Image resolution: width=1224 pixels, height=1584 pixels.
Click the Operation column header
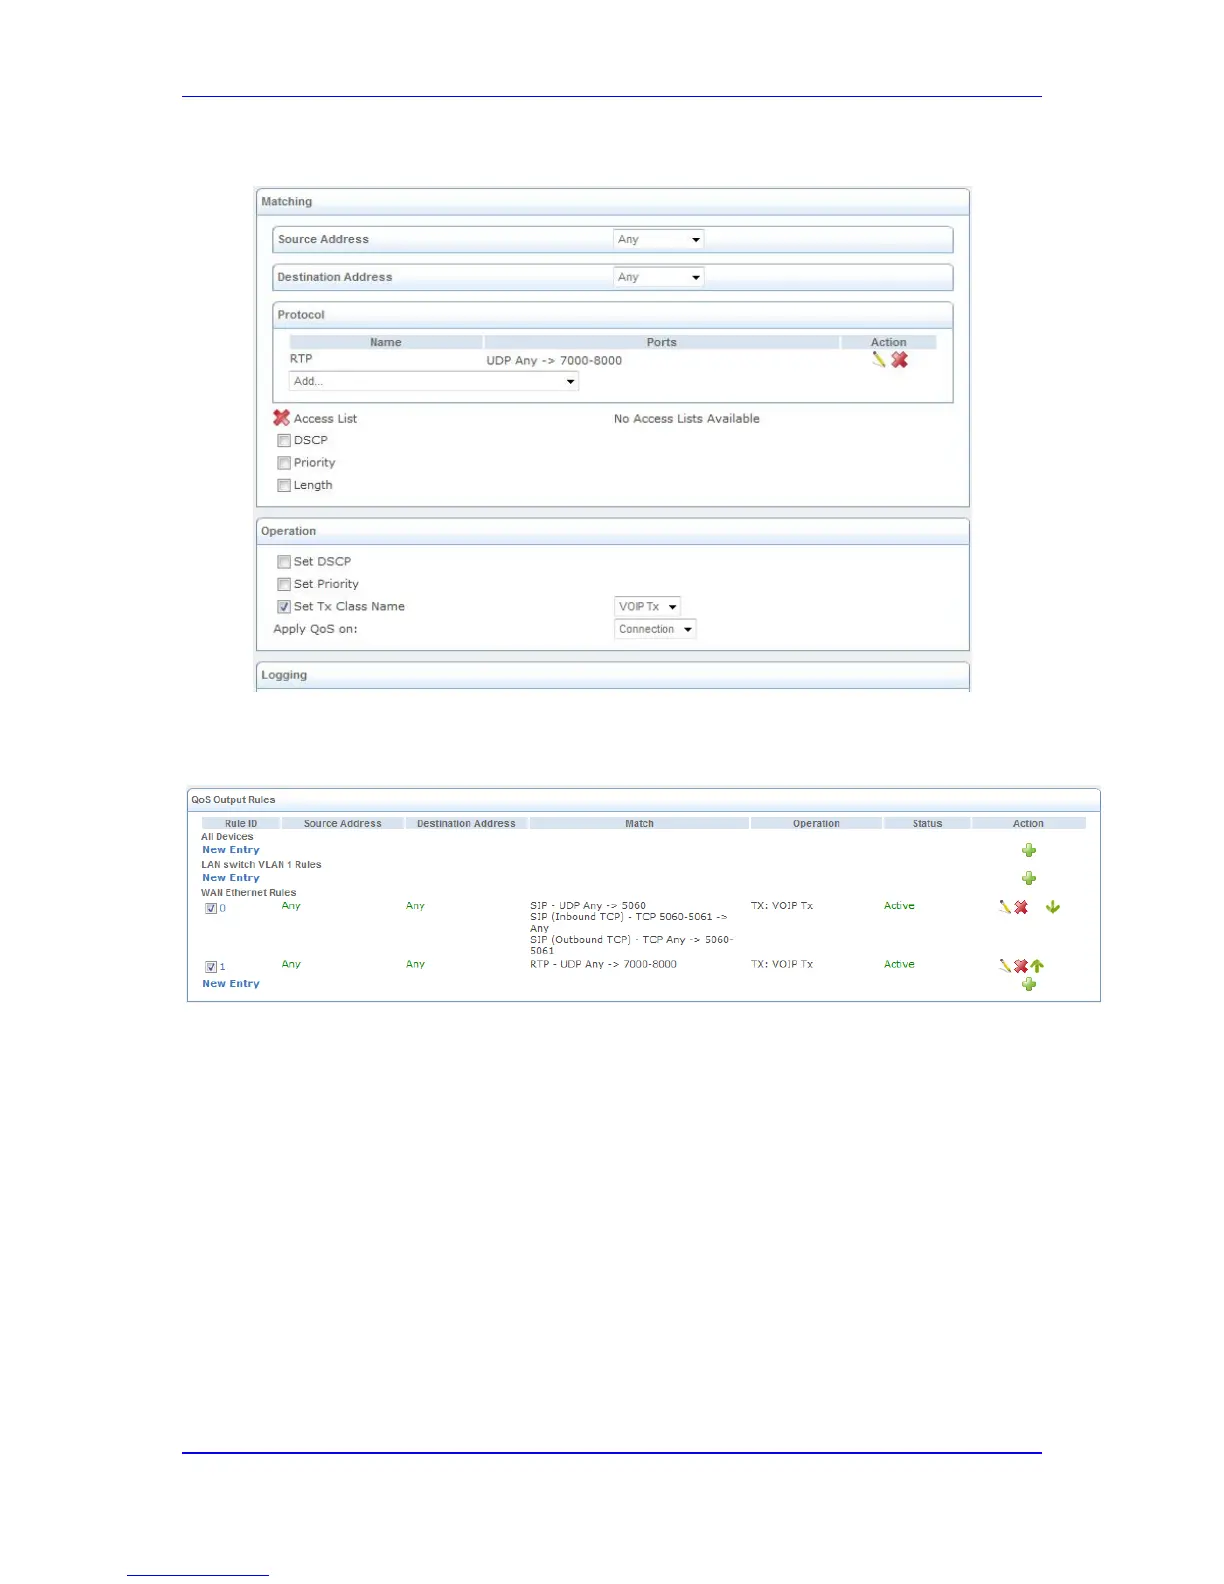pos(816,824)
